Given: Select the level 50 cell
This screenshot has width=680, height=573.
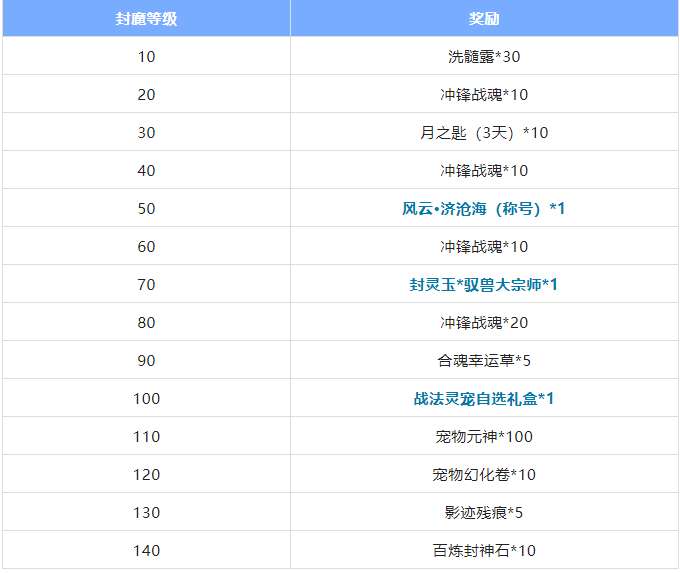Looking at the screenshot, I should (146, 209).
